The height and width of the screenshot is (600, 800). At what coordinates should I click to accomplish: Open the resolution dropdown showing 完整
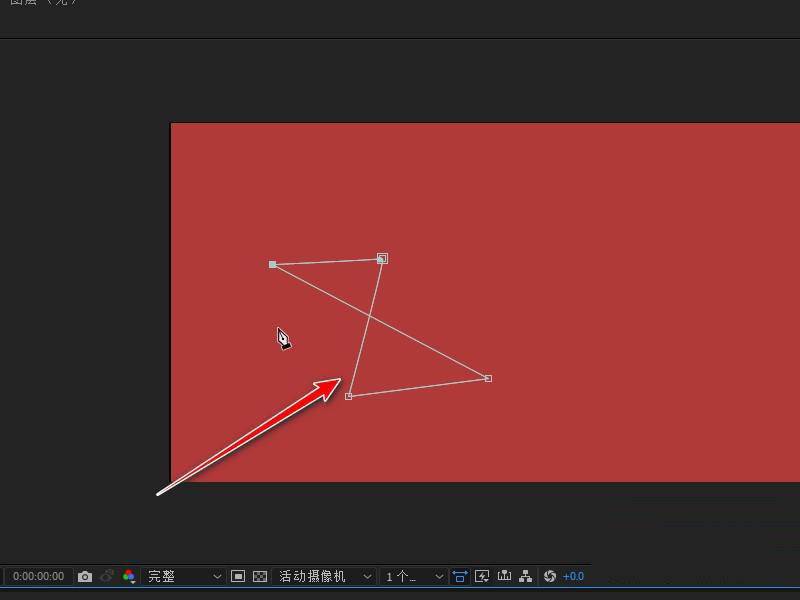pos(183,577)
